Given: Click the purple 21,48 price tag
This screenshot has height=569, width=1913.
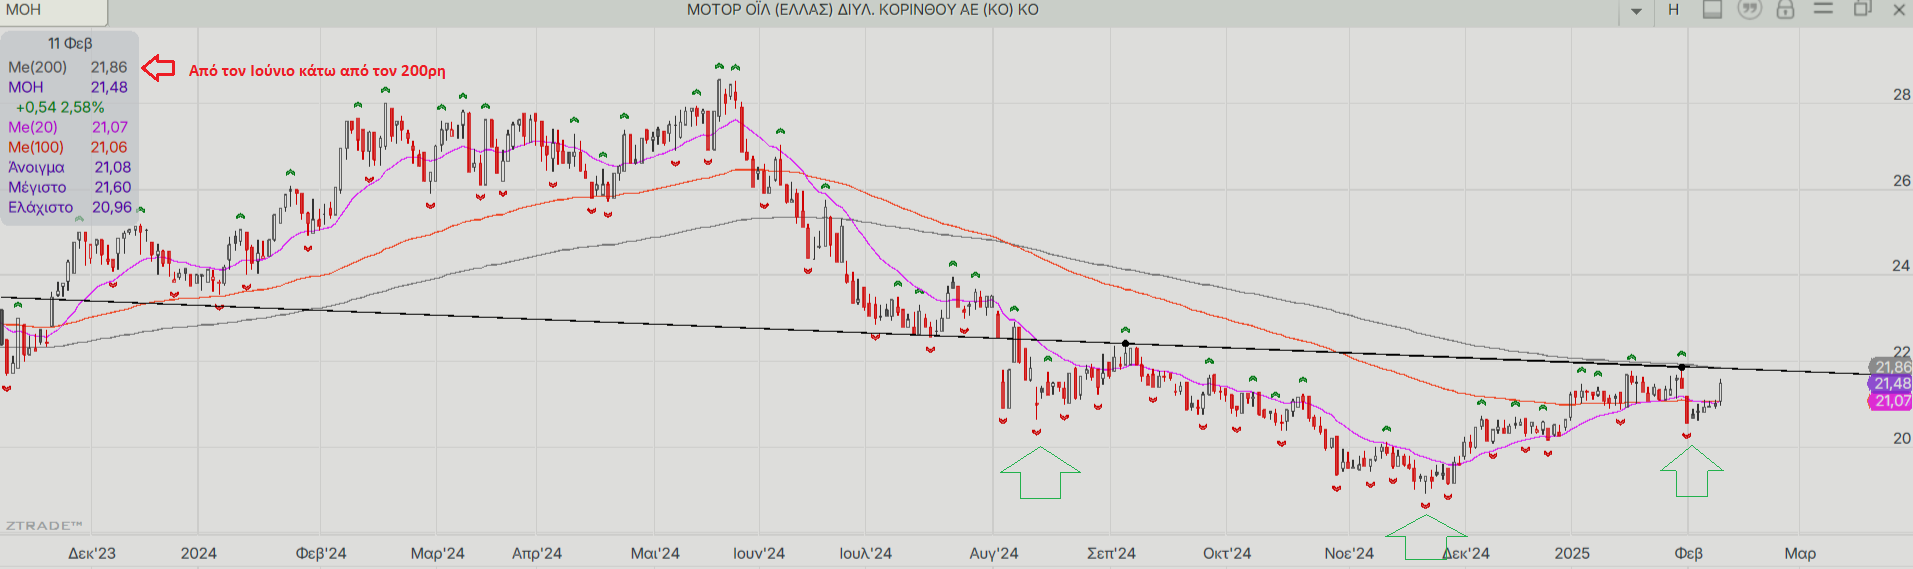Looking at the screenshot, I should click(x=1891, y=384).
